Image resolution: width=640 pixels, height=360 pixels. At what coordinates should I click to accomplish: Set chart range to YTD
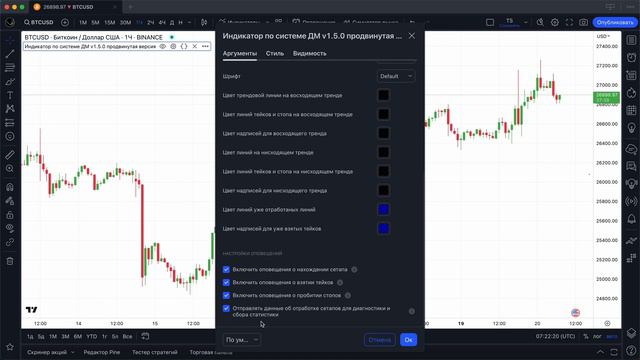91,336
